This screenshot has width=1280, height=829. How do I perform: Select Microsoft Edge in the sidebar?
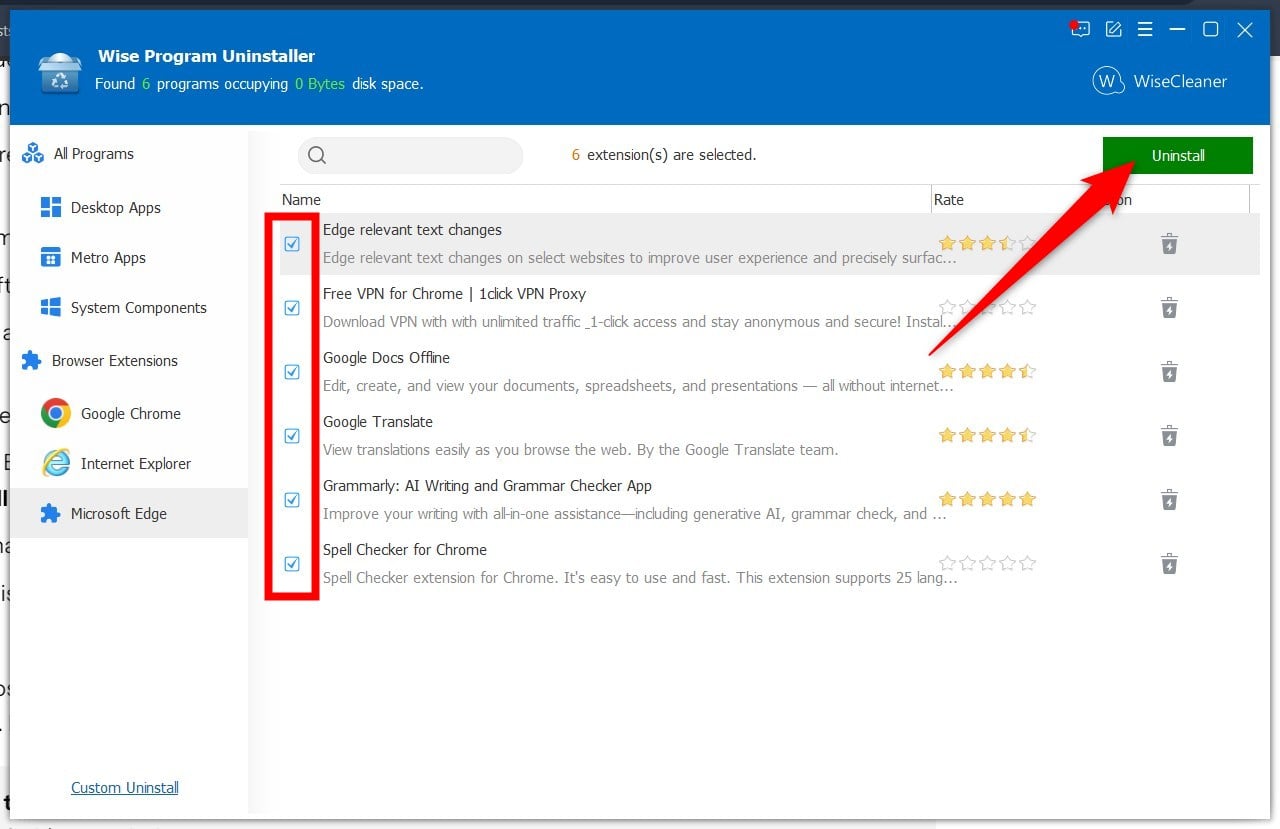click(x=129, y=514)
